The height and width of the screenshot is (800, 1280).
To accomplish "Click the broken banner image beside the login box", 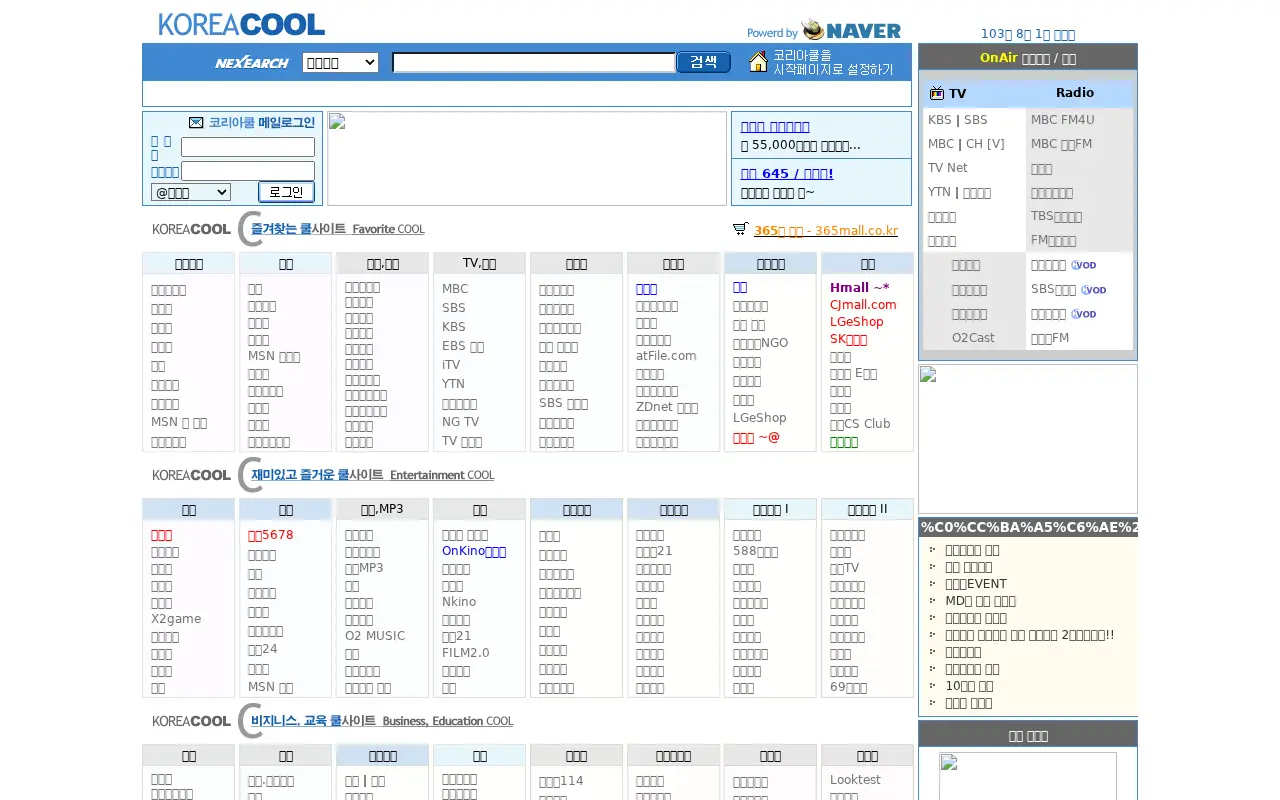I will pos(527,158).
